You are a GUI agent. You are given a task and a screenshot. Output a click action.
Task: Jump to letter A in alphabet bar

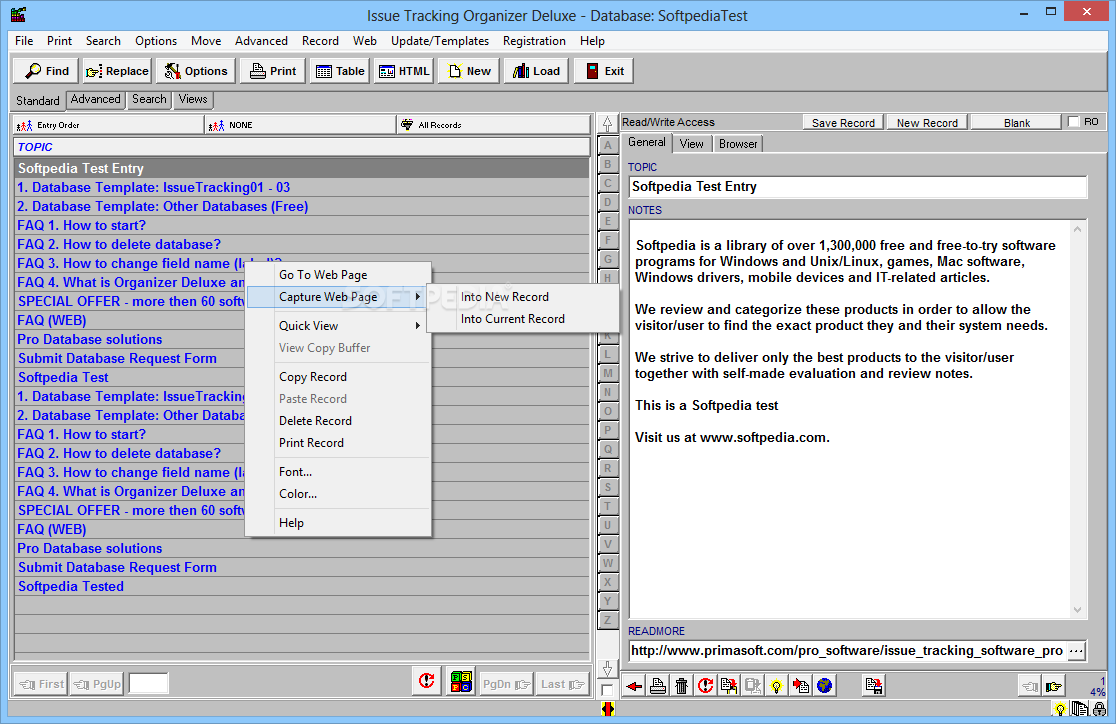click(x=607, y=145)
